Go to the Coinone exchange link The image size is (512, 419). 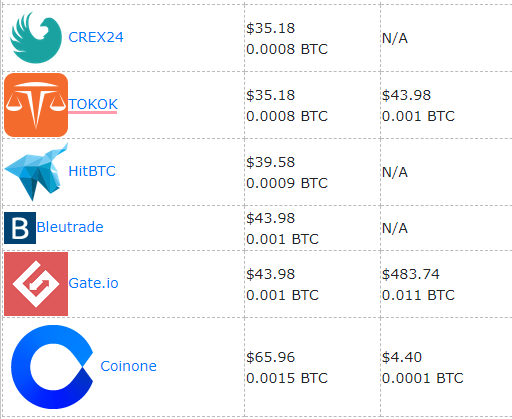[x=129, y=366]
